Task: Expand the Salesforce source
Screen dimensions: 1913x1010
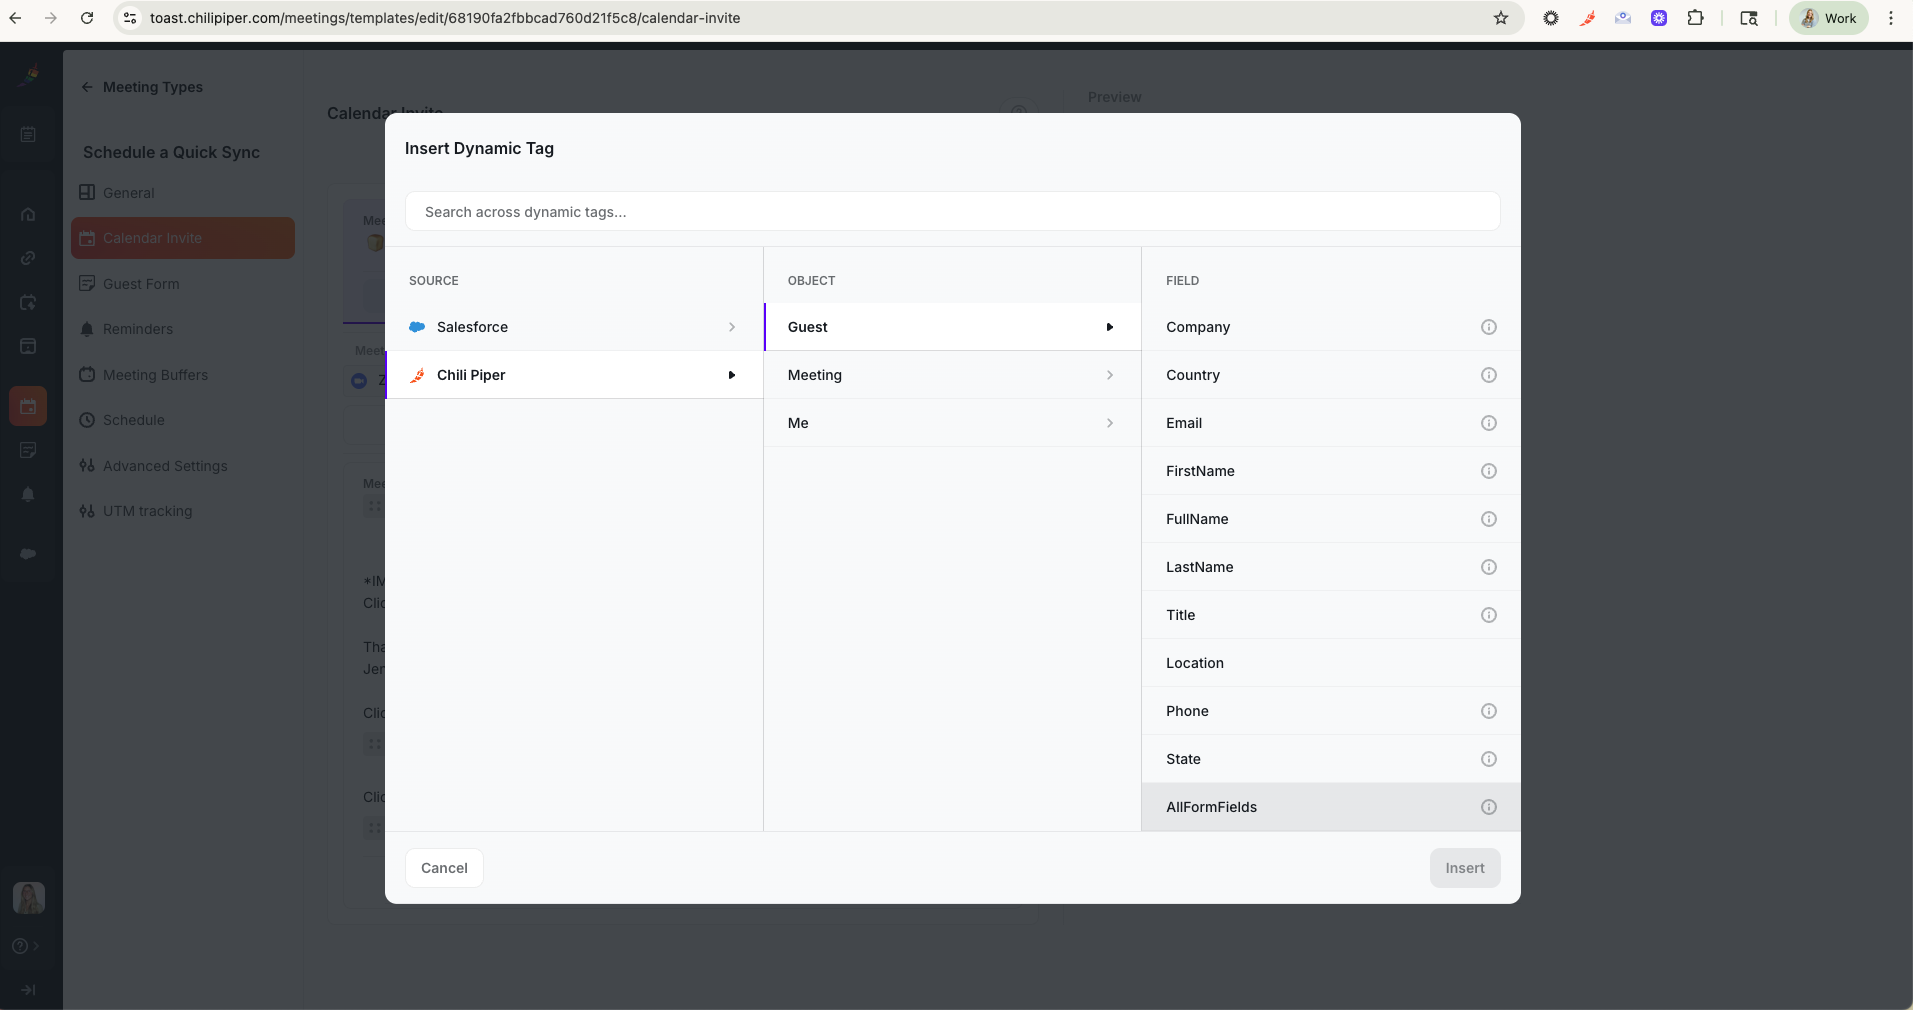Action: 573,327
